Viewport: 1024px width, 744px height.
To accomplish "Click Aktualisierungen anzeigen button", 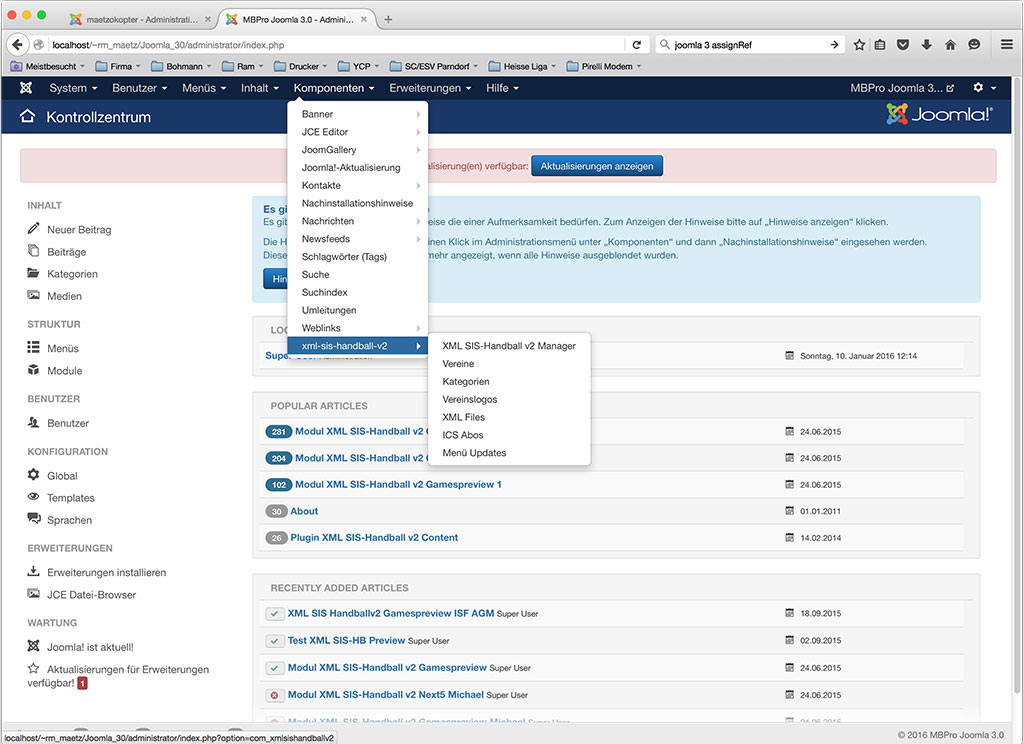I will [x=597, y=166].
